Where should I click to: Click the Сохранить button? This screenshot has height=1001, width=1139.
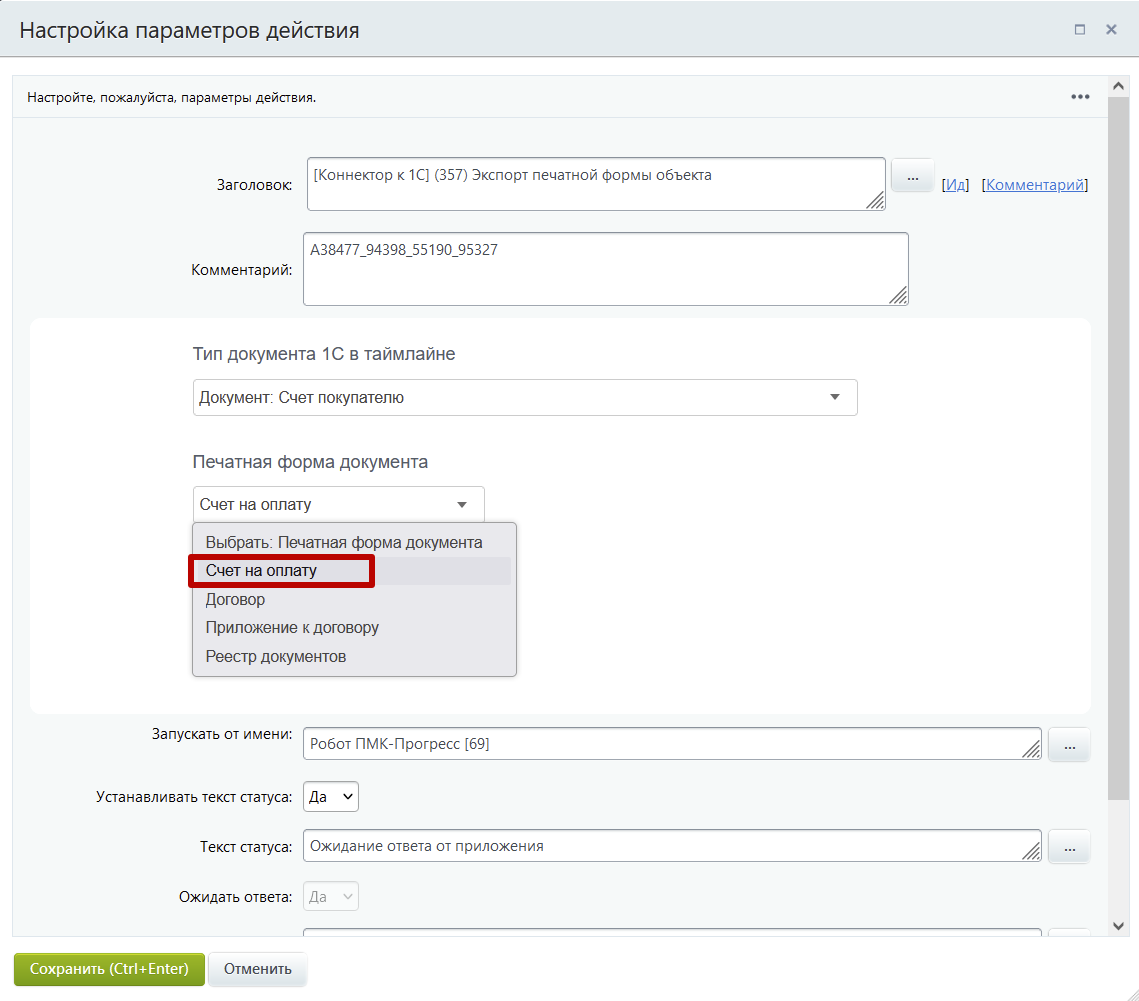pyautogui.click(x=109, y=969)
